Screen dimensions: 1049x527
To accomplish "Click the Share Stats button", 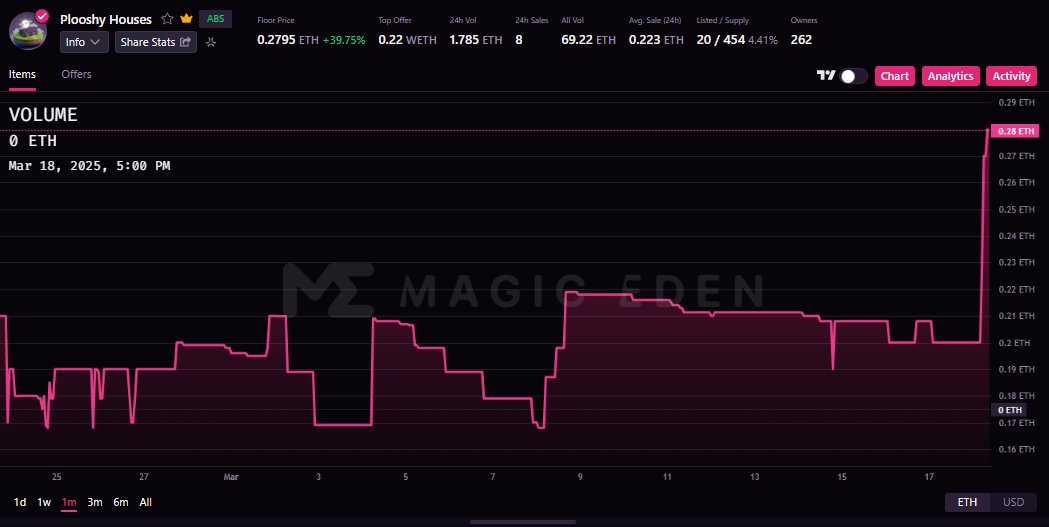I will pos(156,42).
